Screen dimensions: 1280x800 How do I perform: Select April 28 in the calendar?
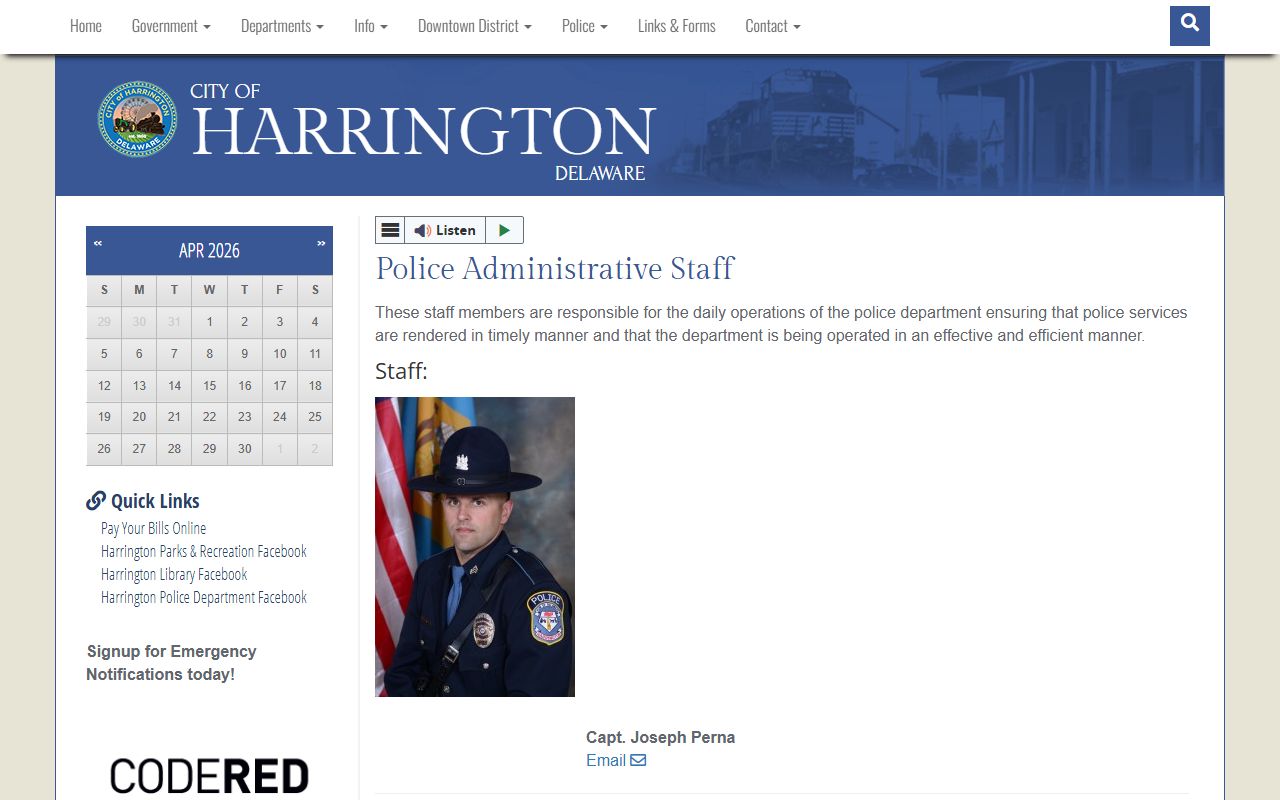174,449
